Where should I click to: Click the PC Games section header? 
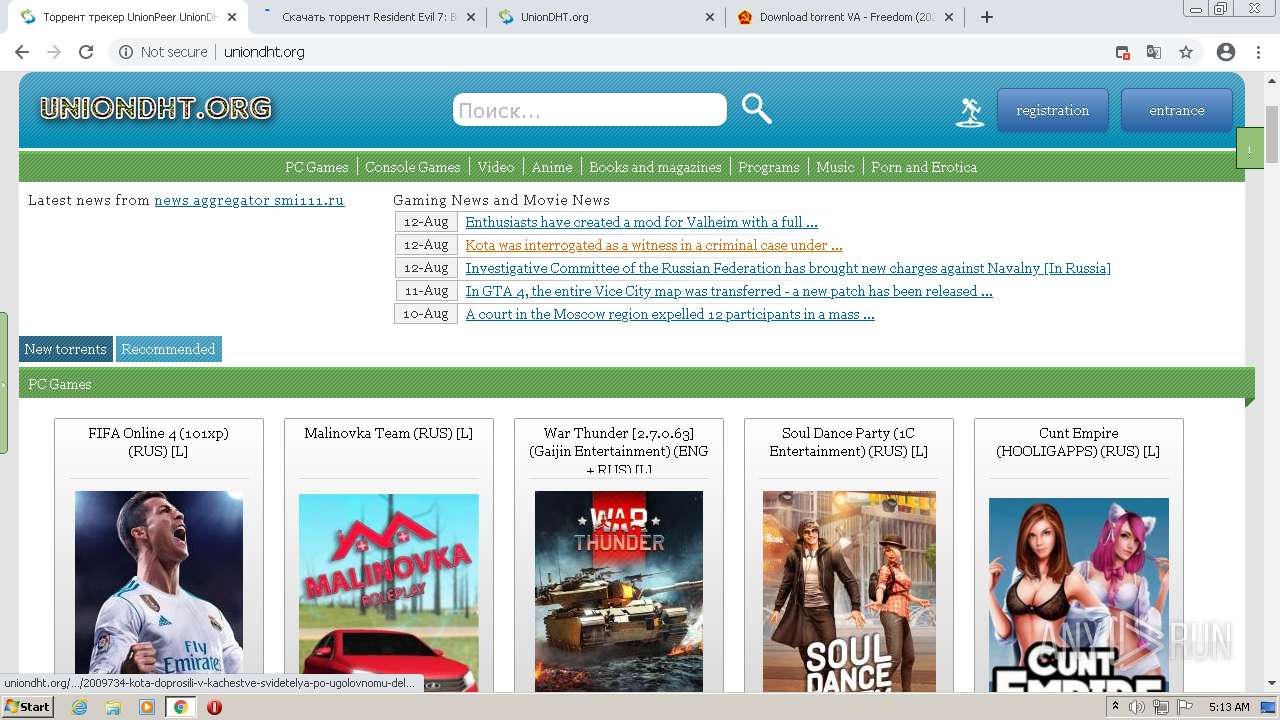[636, 384]
